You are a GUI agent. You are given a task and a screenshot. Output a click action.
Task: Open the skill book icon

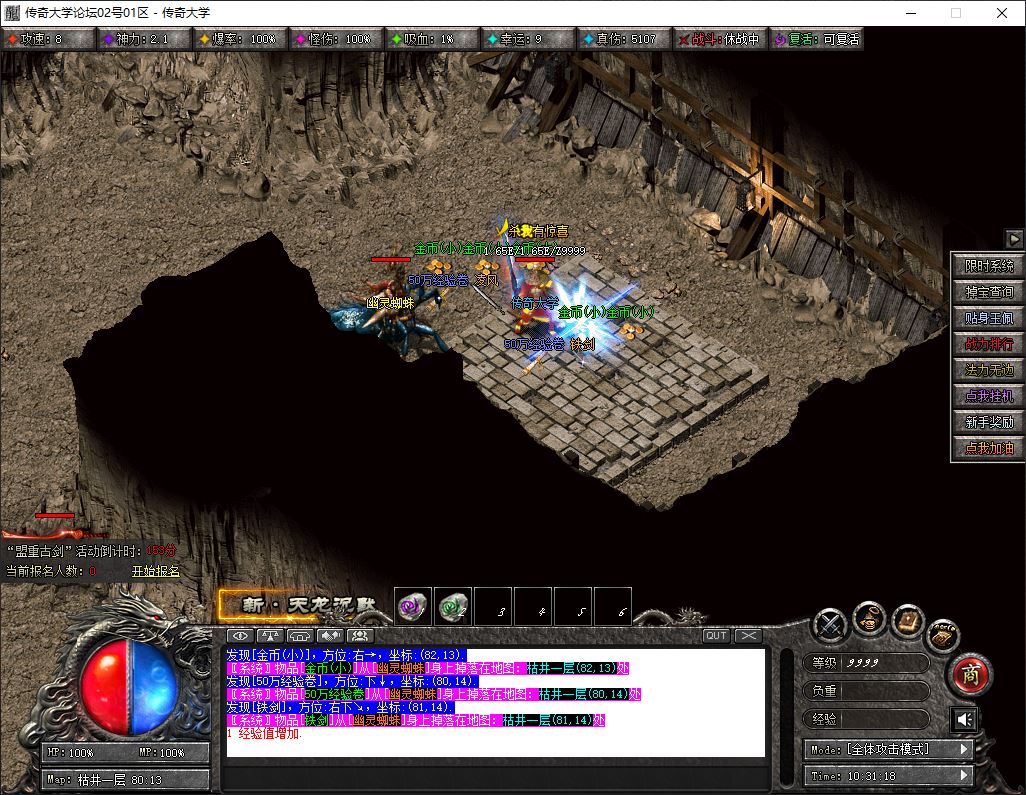point(908,620)
